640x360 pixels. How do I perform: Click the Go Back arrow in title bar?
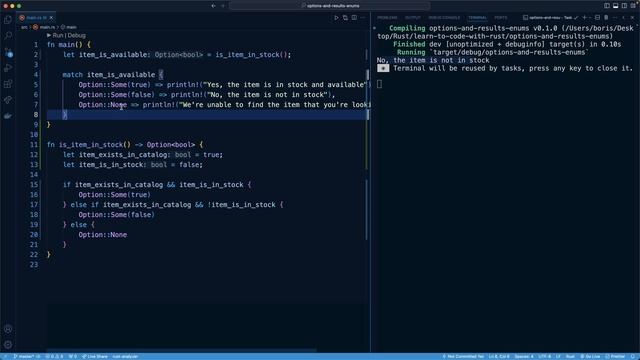[213, 6]
